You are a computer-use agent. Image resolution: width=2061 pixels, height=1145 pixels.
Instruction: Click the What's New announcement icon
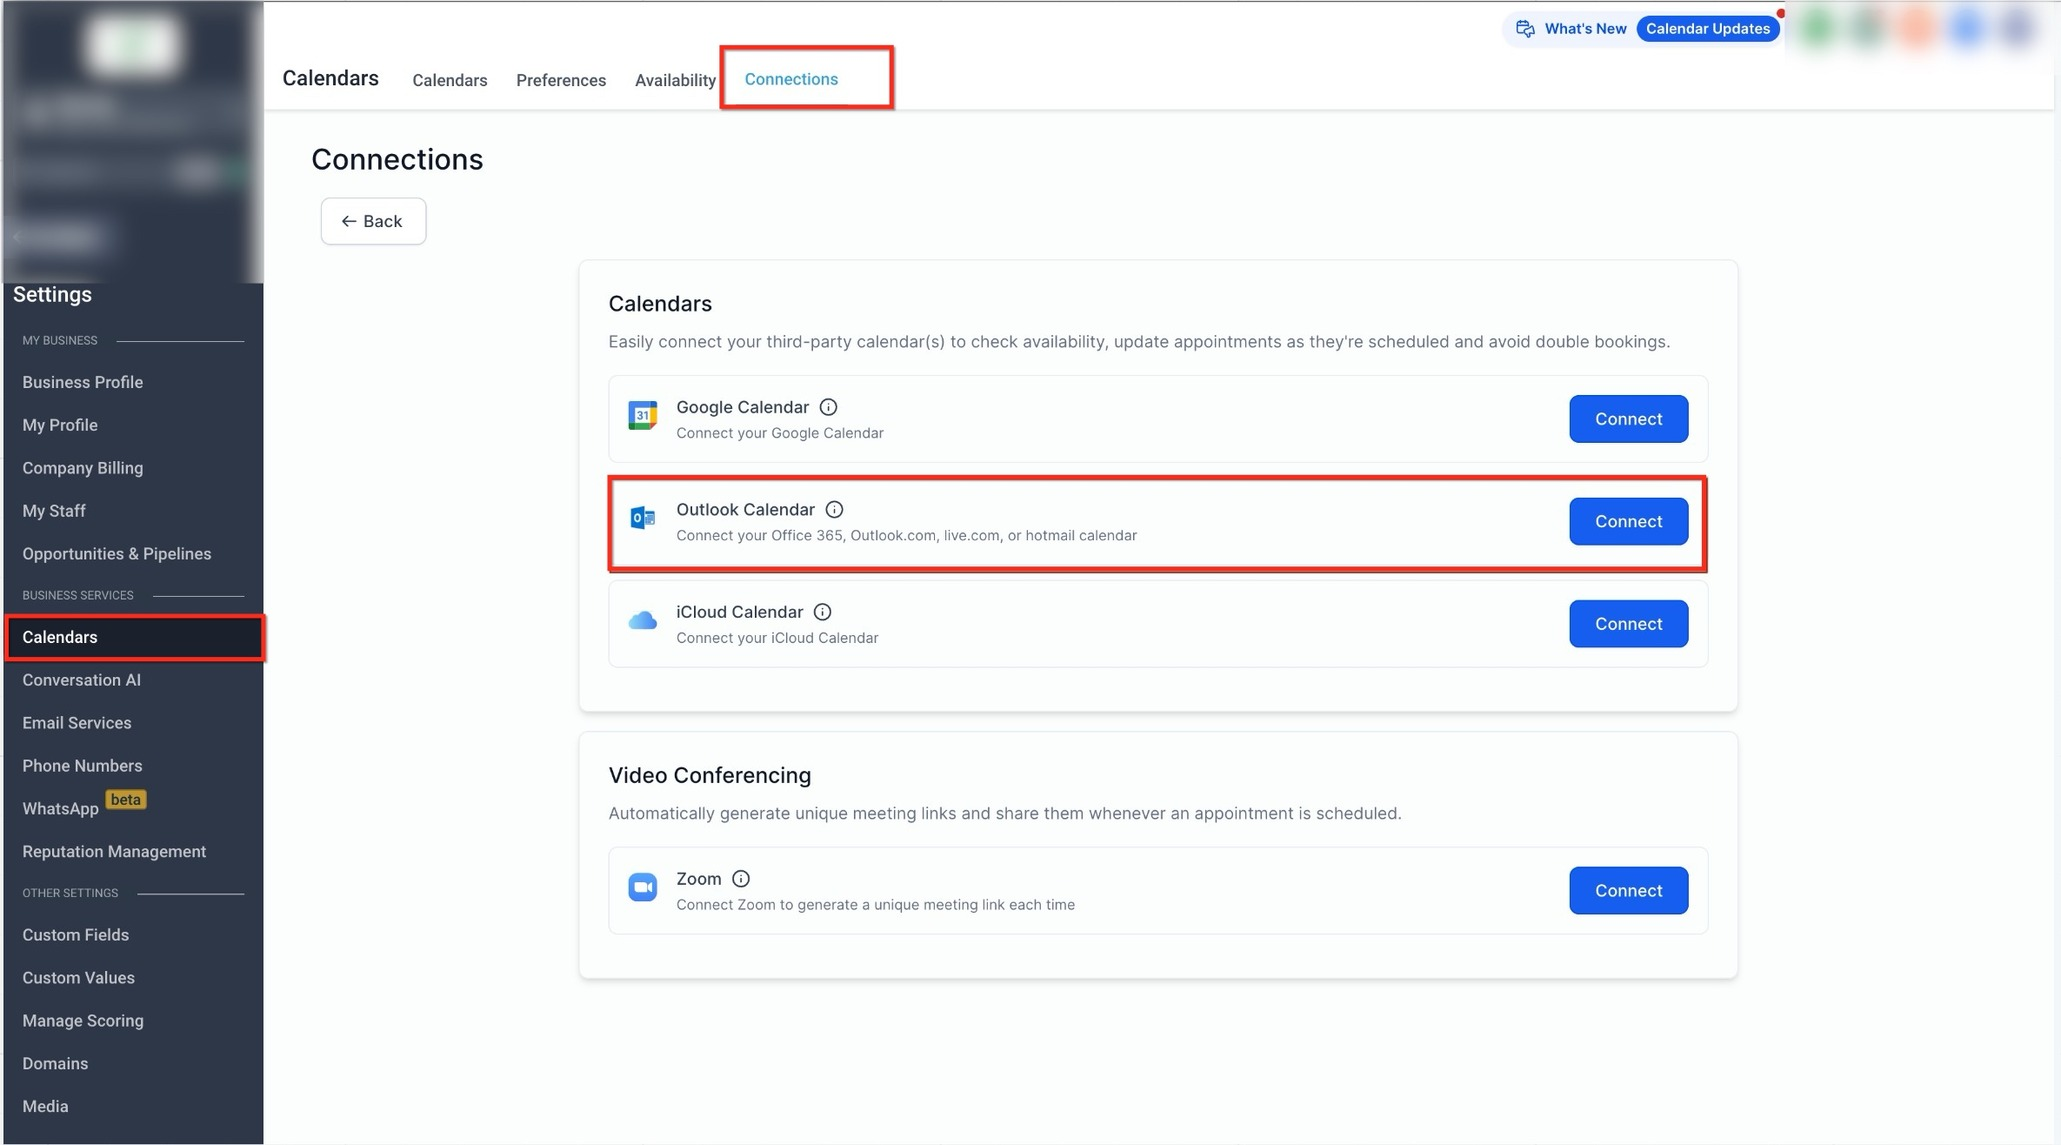[x=1525, y=29]
